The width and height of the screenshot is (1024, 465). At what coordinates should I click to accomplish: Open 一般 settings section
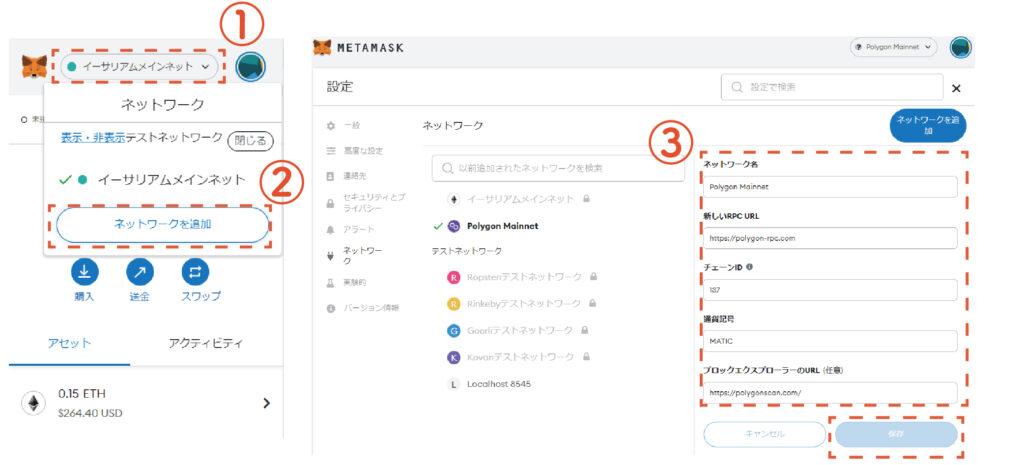point(353,125)
